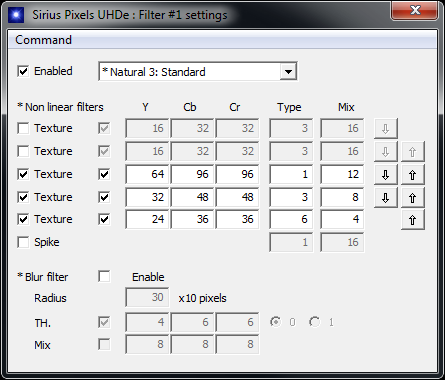Click the "* Blur filter" label
This screenshot has height=380, width=445.
[43, 277]
